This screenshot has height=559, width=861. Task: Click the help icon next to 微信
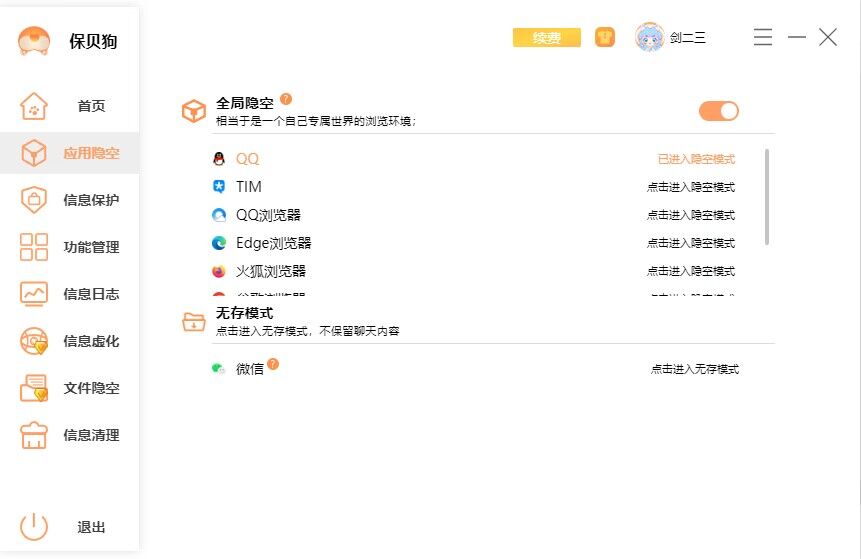click(x=273, y=364)
